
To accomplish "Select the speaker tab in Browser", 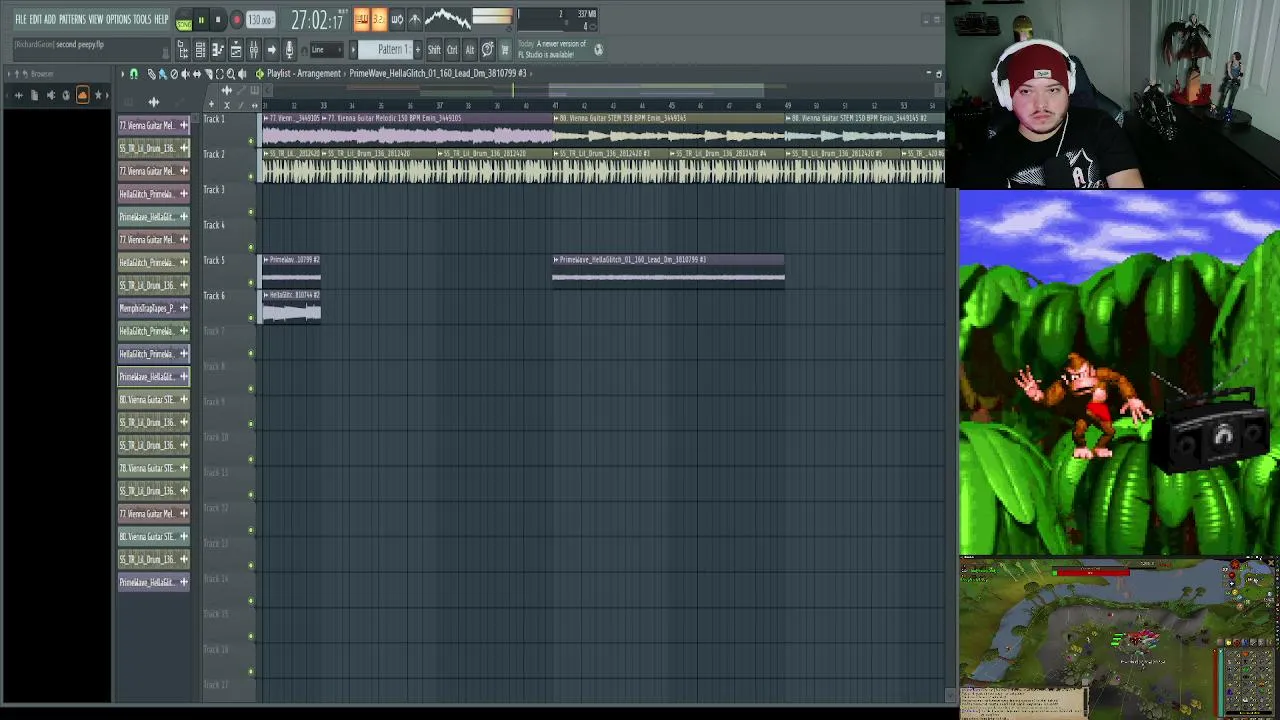I will coord(50,95).
